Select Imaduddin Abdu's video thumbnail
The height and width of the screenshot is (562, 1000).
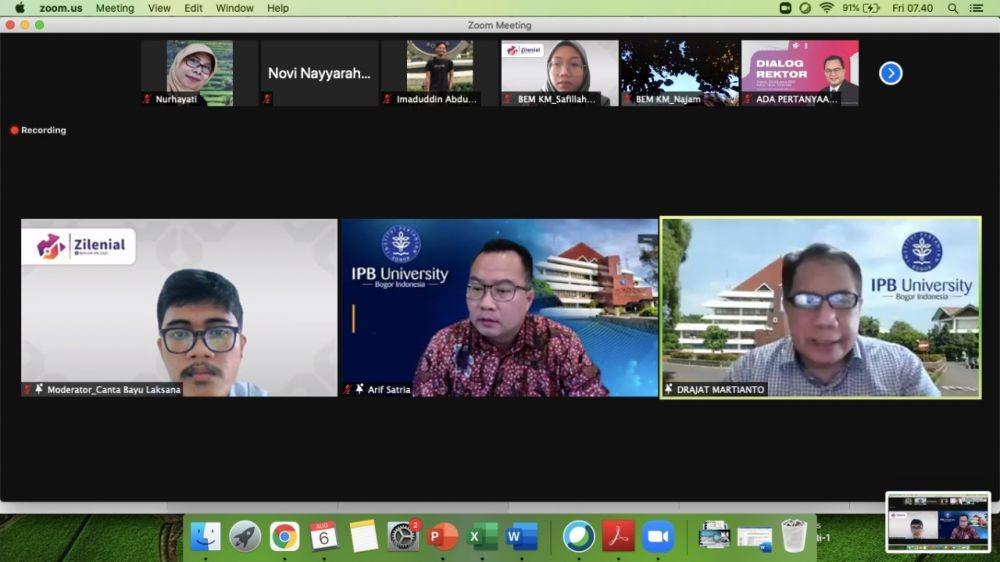click(439, 73)
